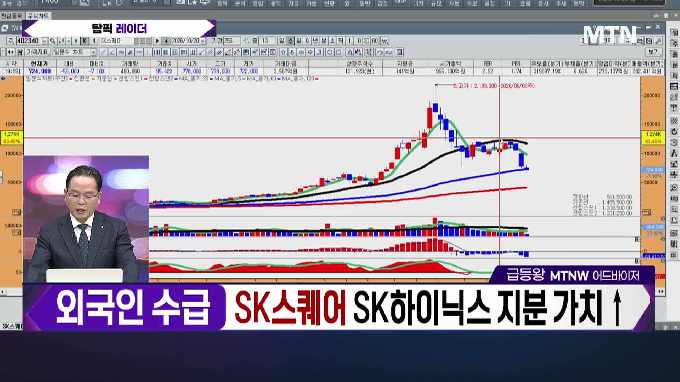Select the circle shape drawing tool
This screenshot has height=382, width=680.
(x=330, y=52)
